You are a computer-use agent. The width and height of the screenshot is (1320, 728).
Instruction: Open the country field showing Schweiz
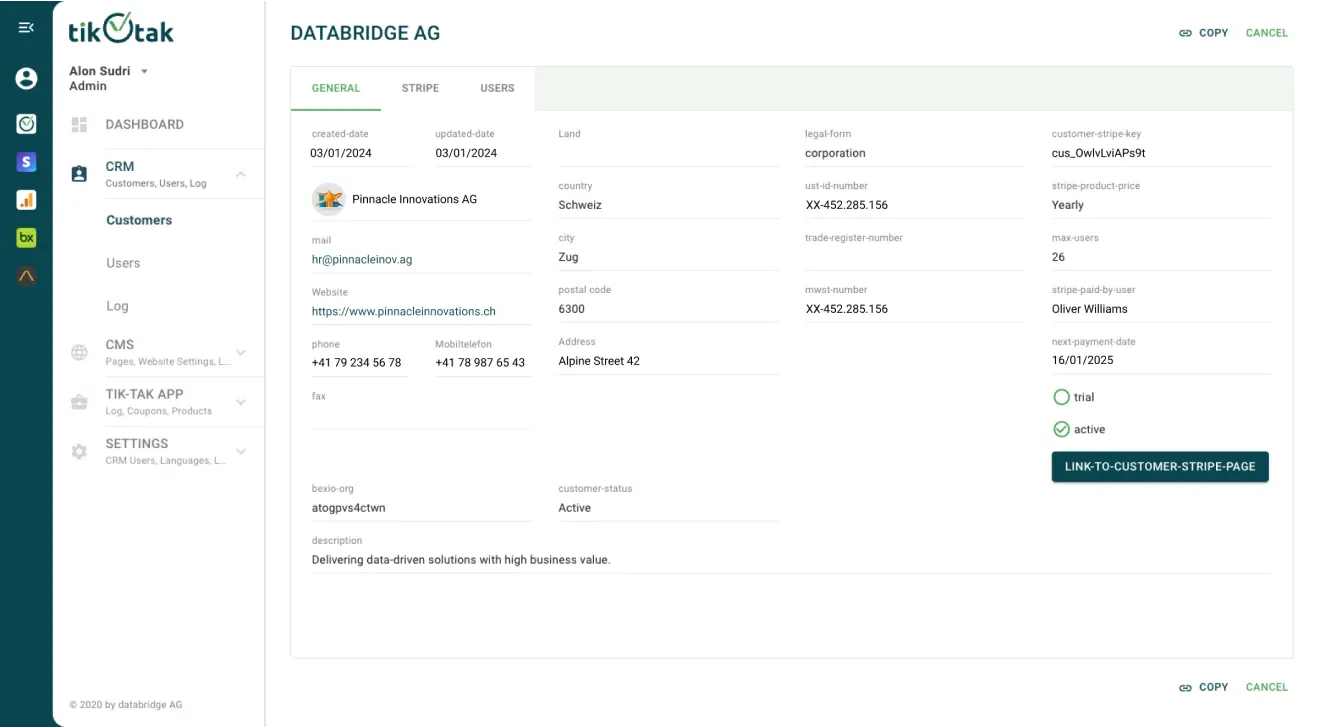tap(668, 198)
